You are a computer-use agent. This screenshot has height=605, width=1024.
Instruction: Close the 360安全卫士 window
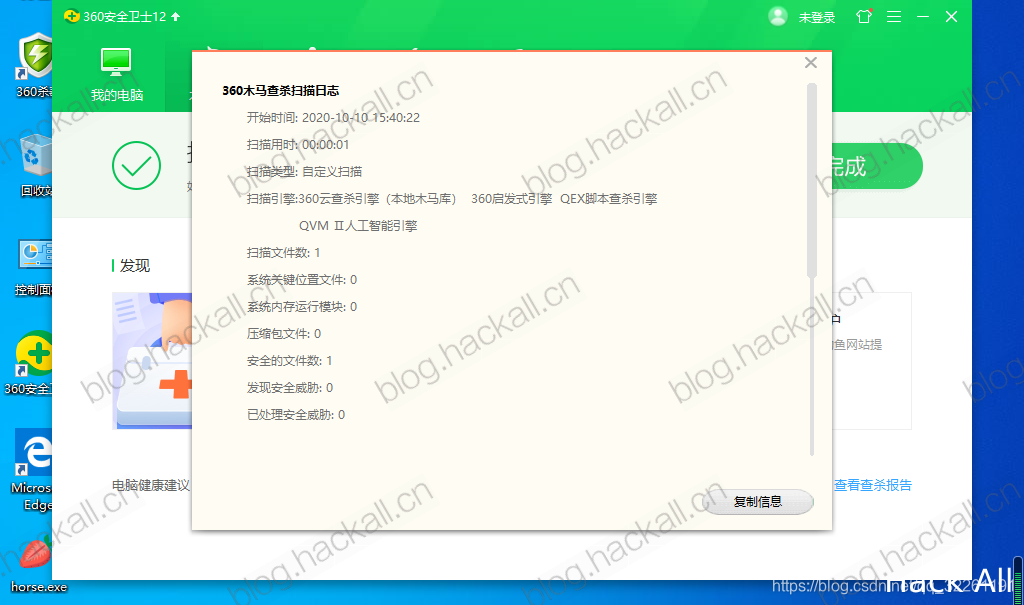click(952, 17)
